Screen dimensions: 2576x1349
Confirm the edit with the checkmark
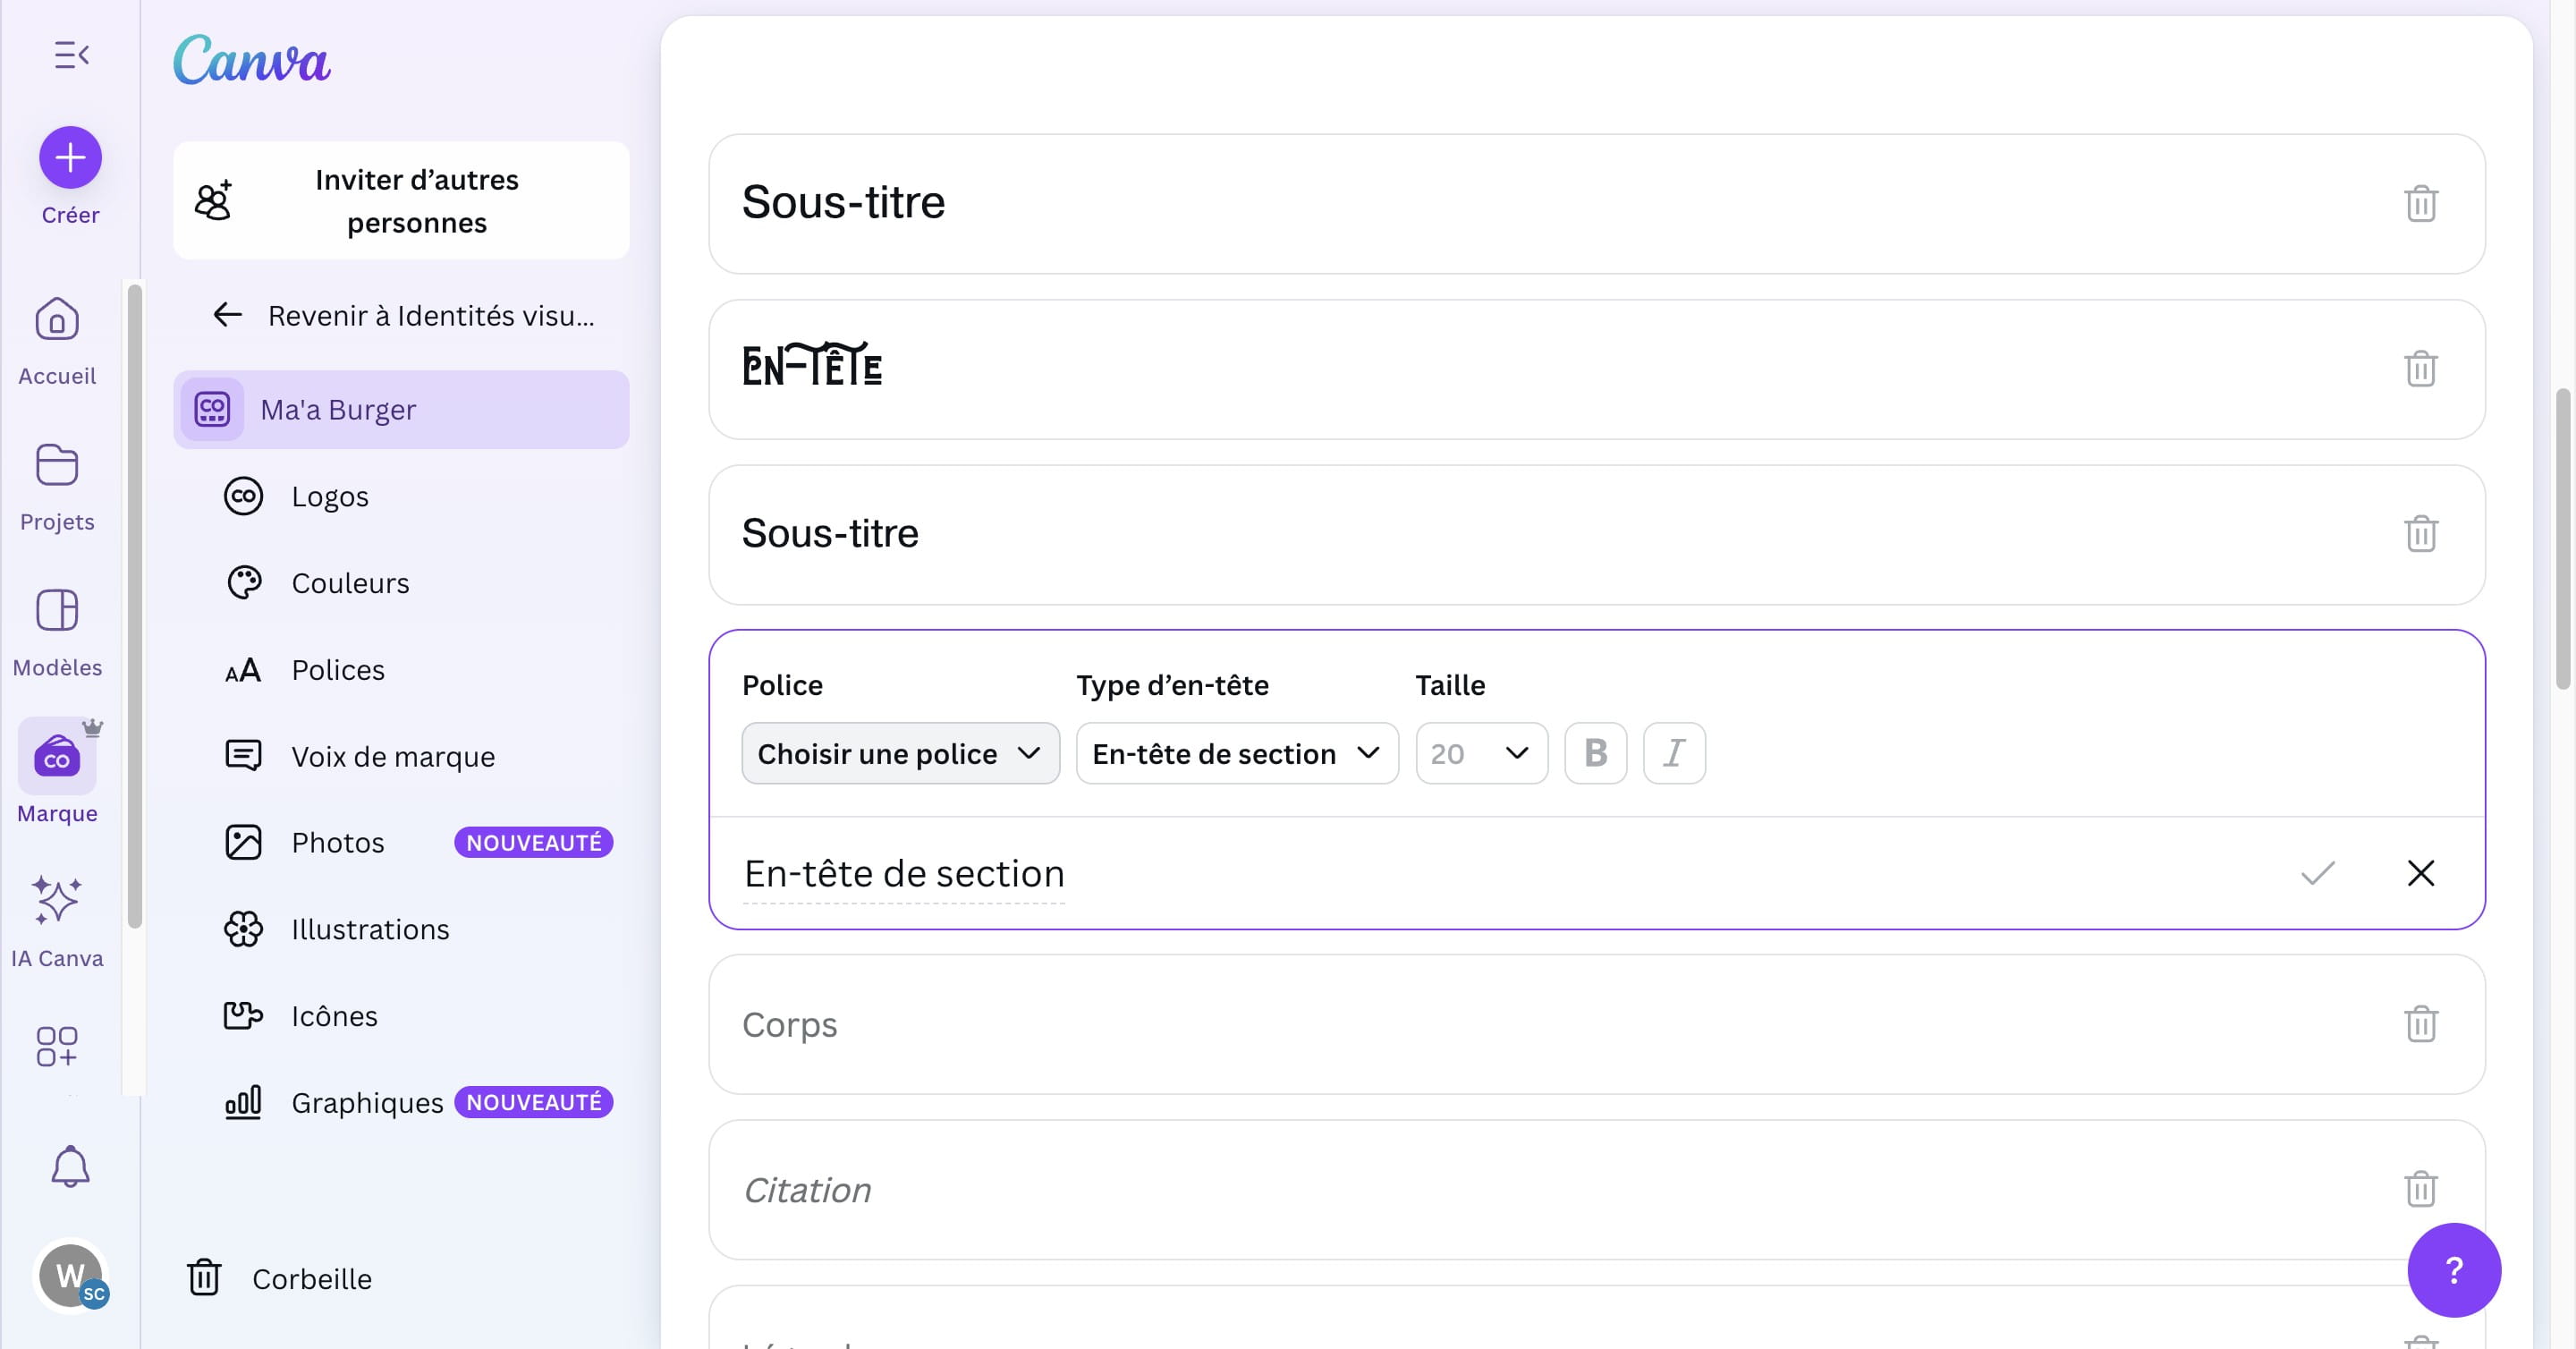coord(2318,873)
